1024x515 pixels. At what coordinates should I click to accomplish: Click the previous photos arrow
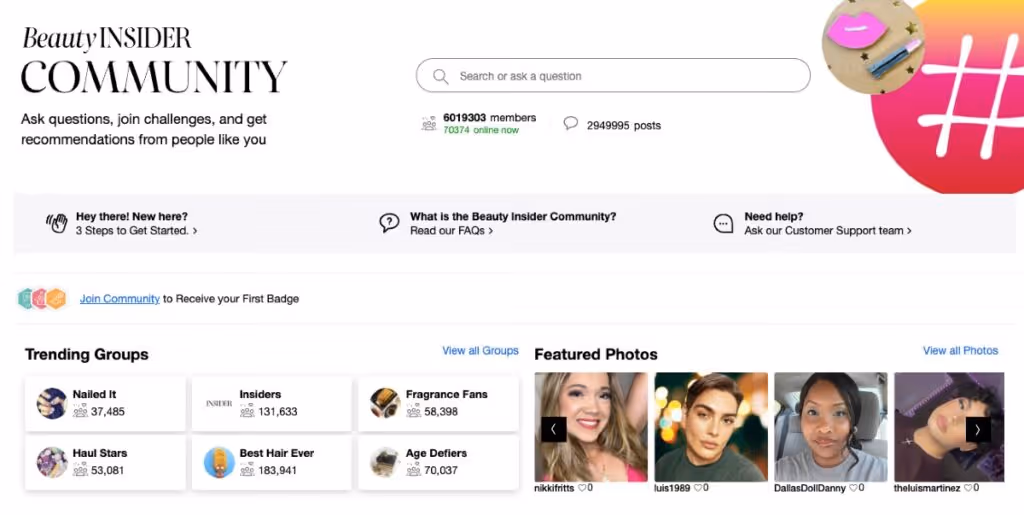(x=554, y=429)
